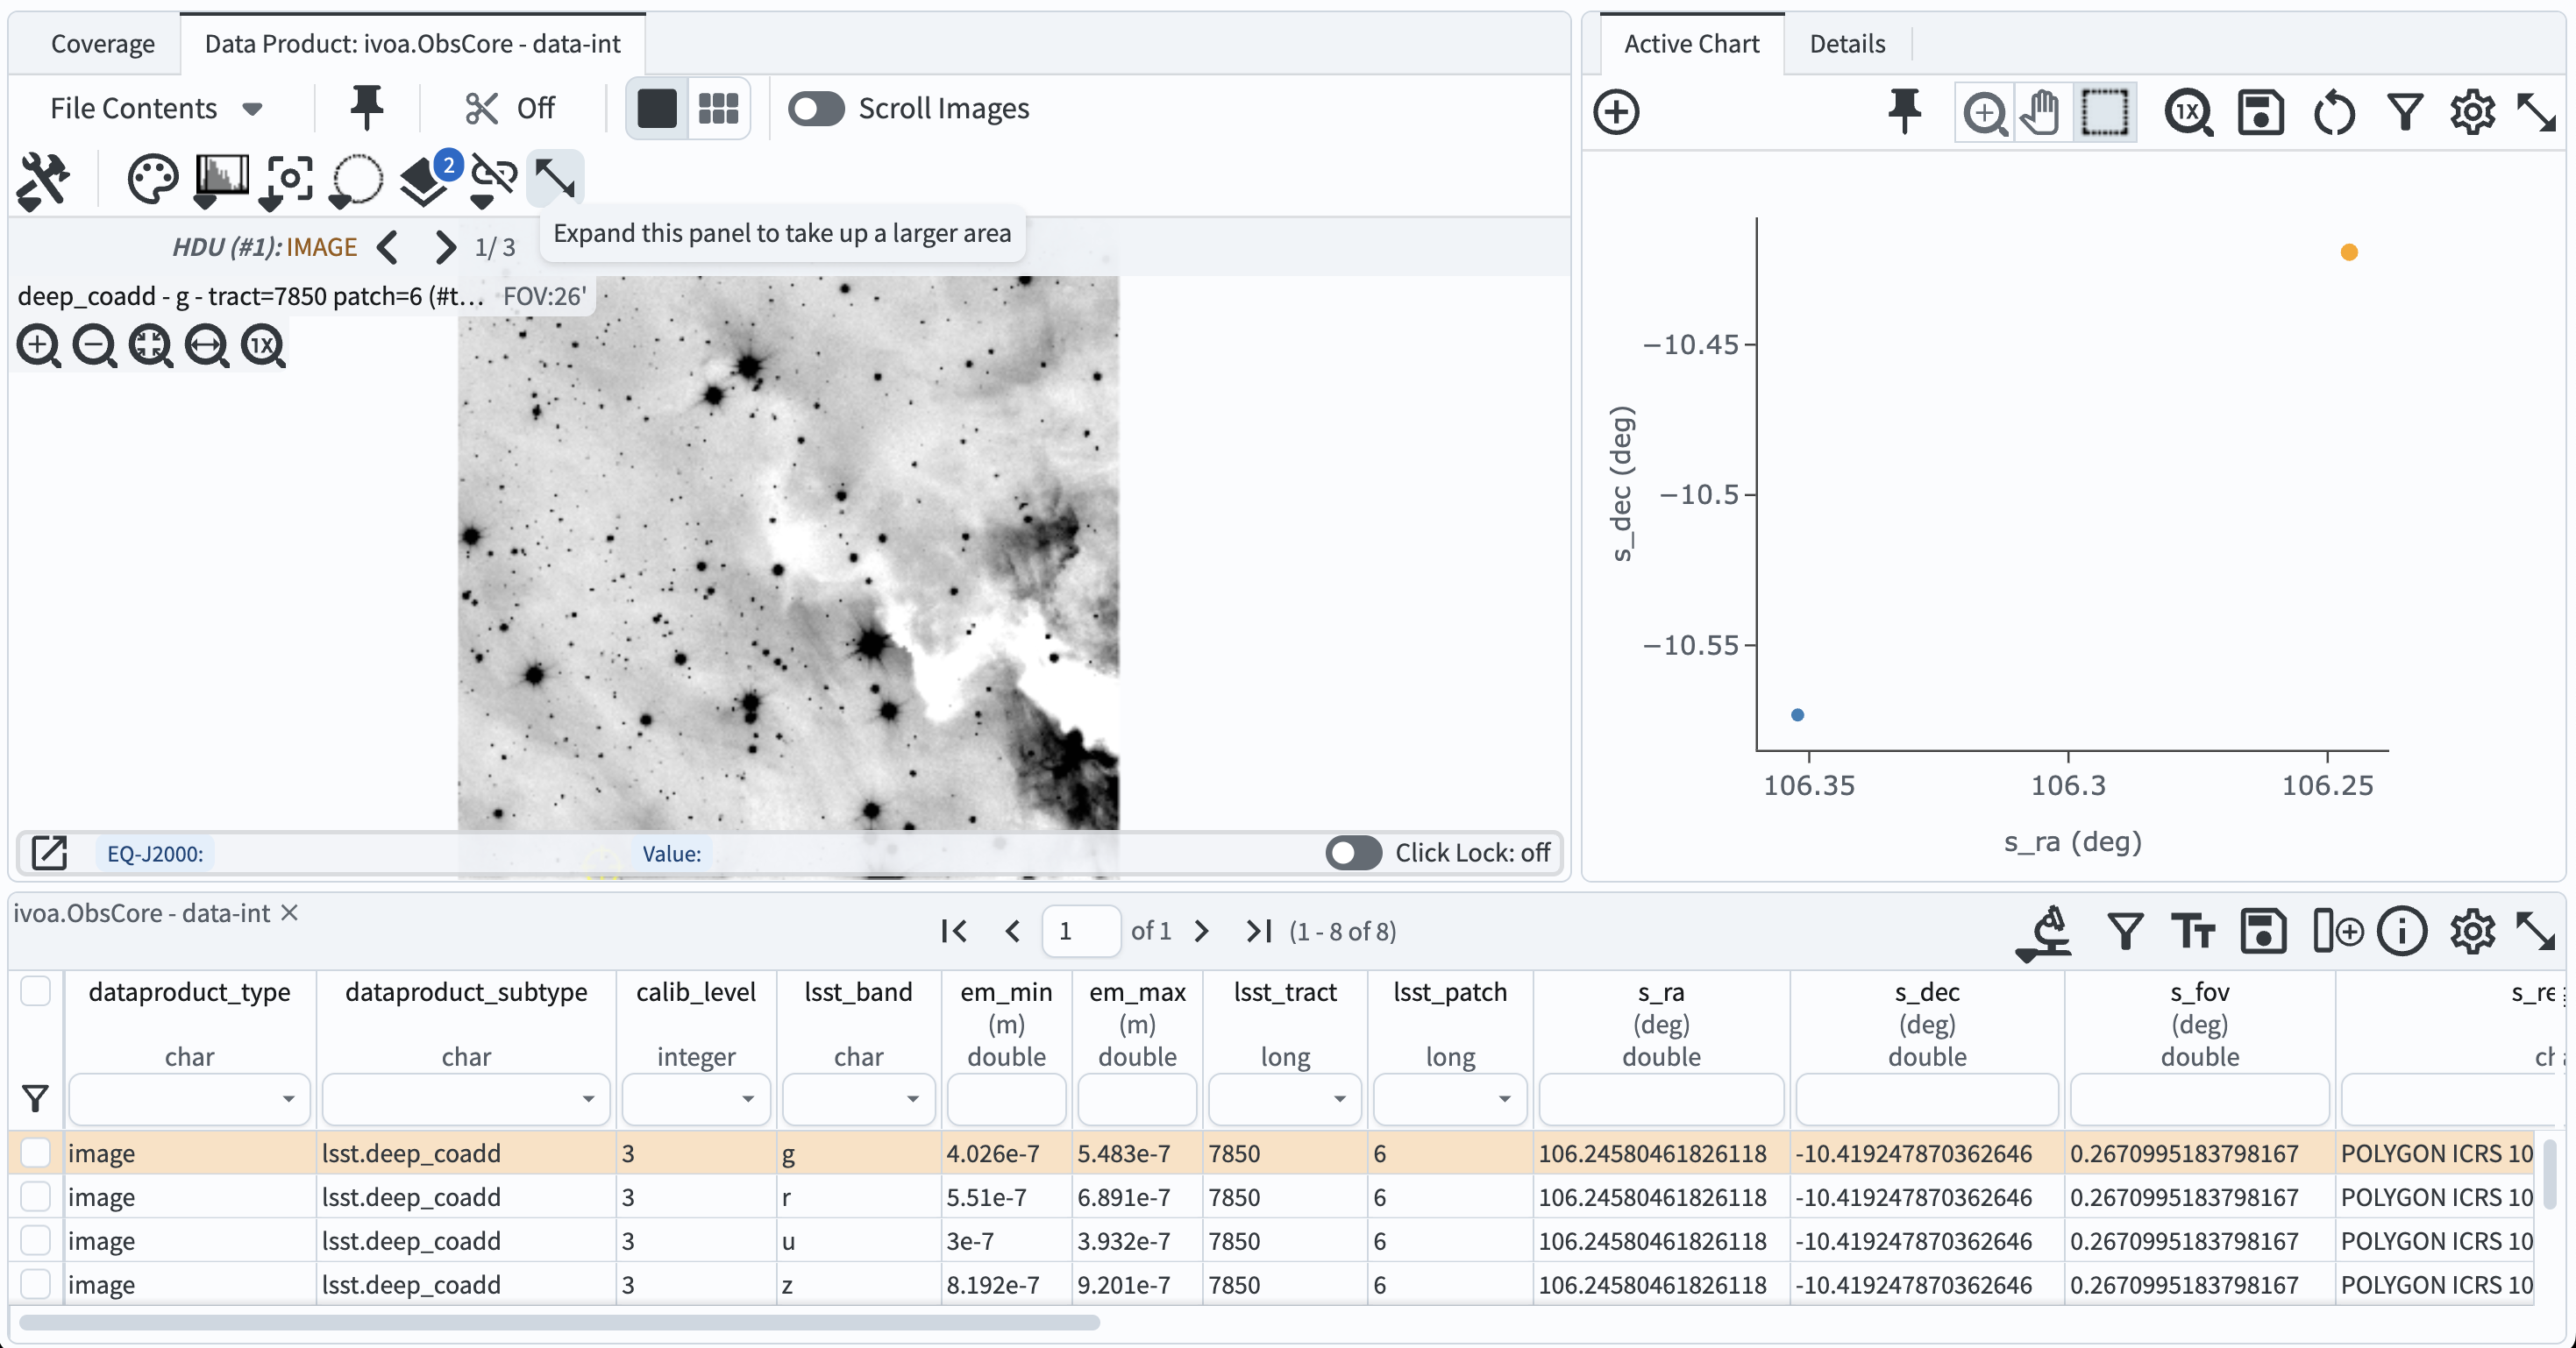Pin the active chart

(x=1904, y=112)
